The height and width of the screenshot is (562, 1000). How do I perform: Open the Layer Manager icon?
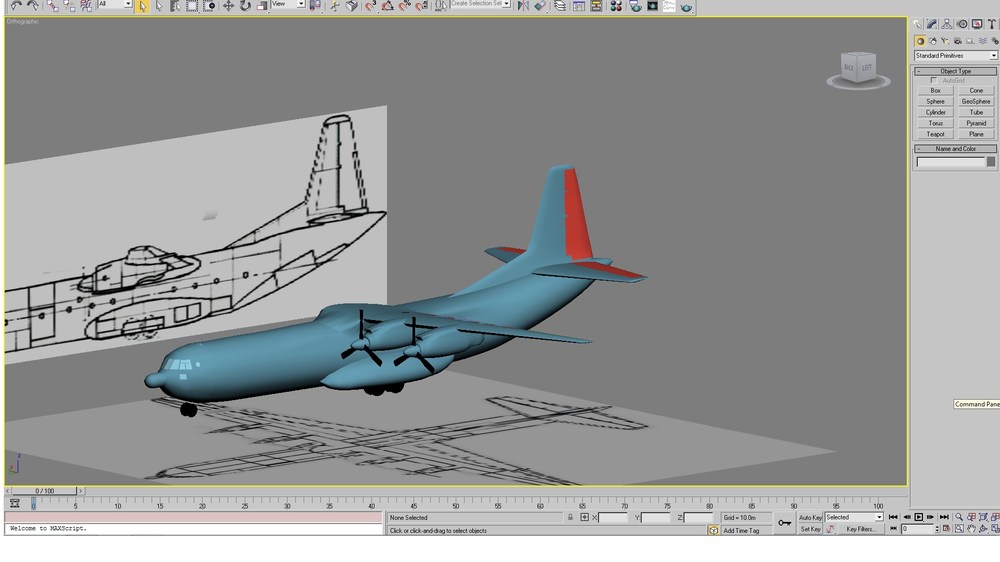tap(559, 6)
